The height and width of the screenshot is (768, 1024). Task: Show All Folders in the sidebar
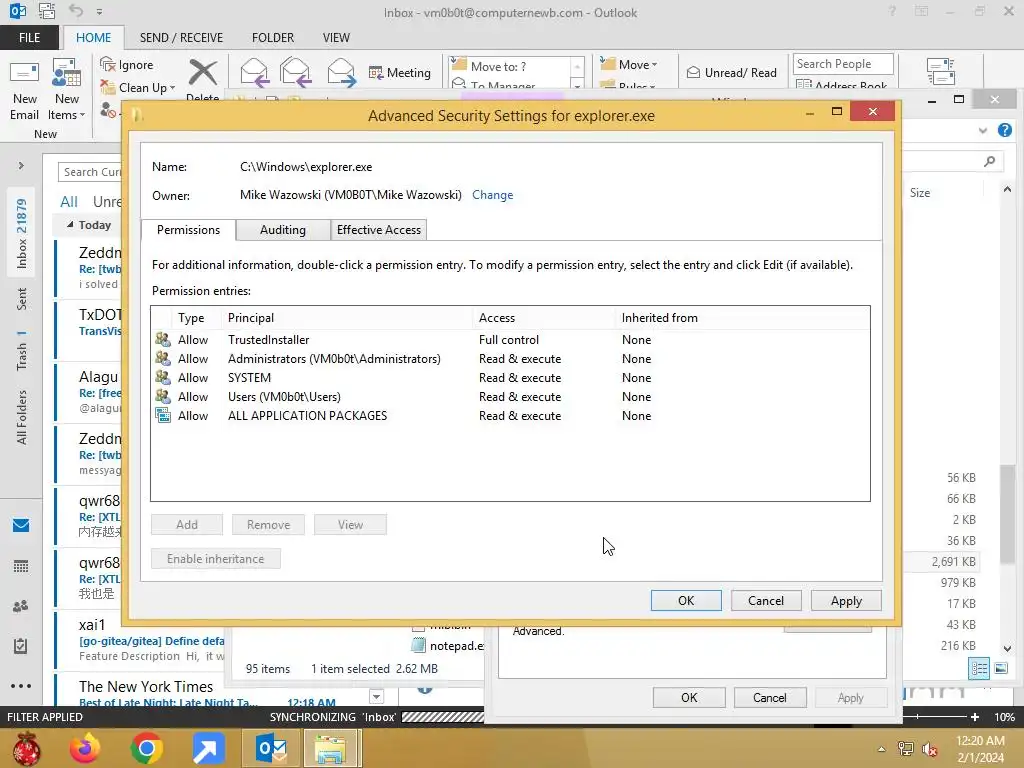coord(22,417)
